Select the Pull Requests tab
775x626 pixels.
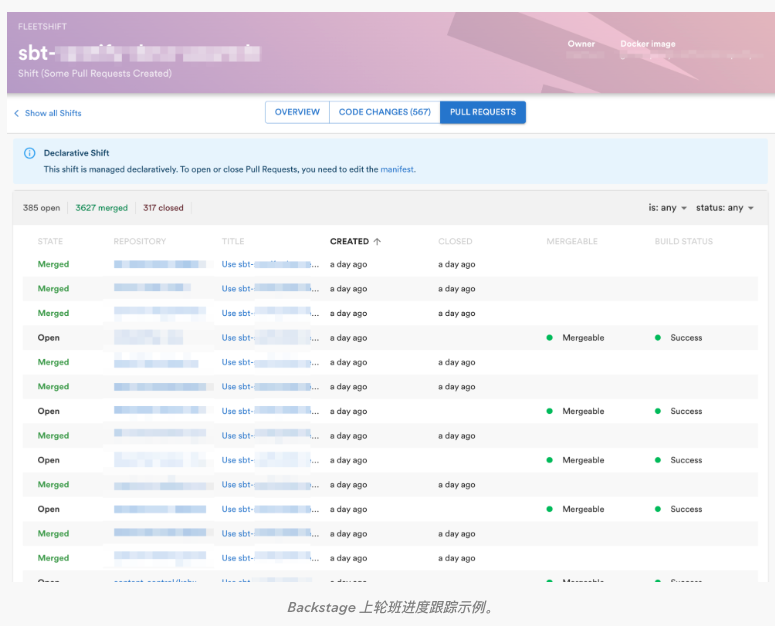coord(483,112)
